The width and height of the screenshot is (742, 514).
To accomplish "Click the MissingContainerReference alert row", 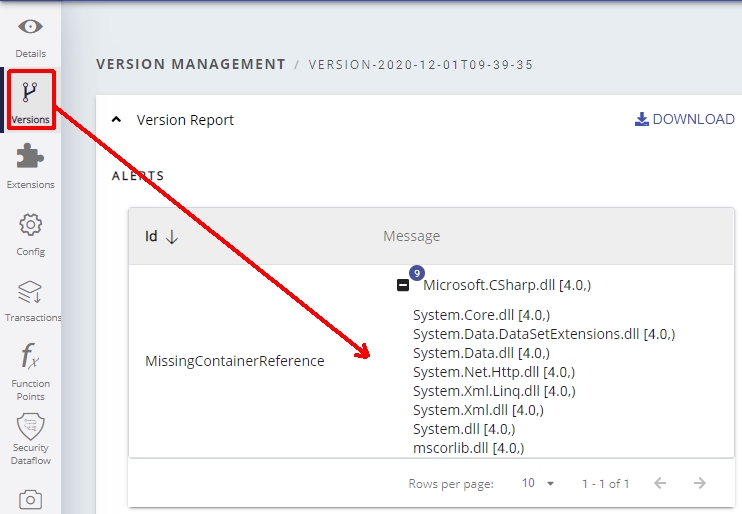I will pyautogui.click(x=234, y=361).
